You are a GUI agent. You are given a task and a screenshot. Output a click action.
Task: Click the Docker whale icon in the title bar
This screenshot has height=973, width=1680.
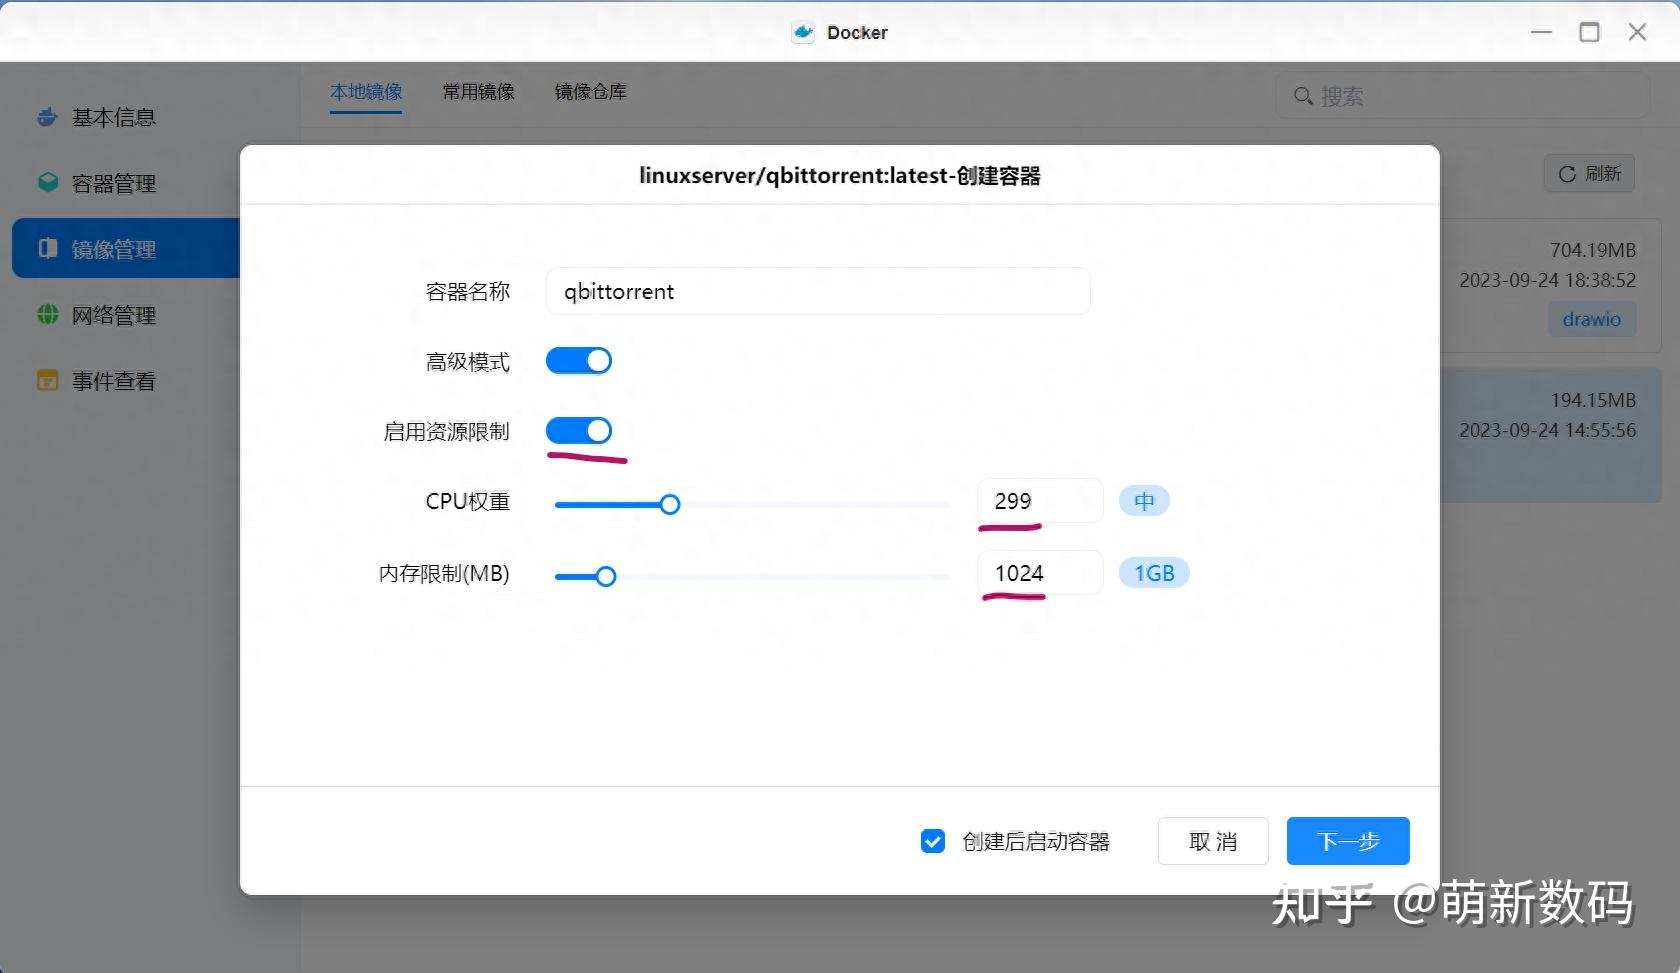802,31
